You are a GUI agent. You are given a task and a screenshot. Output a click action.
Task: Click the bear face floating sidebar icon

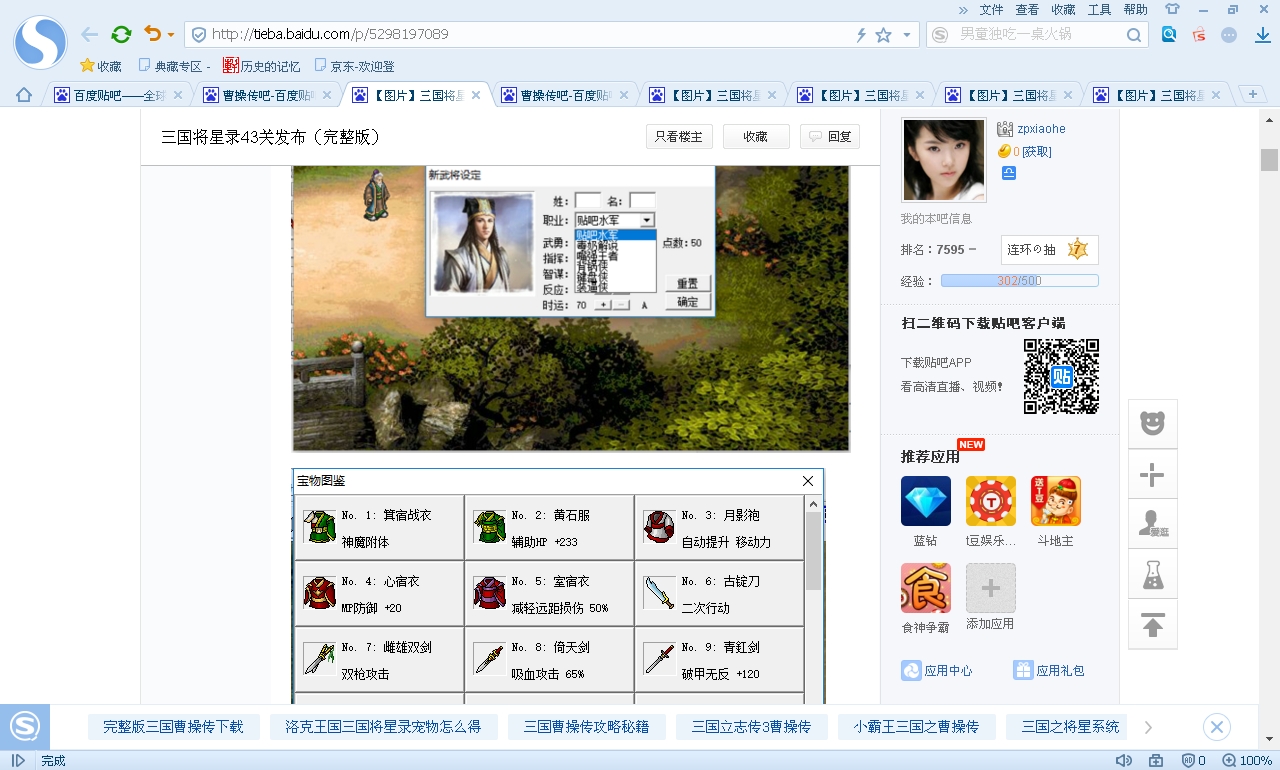1153,424
